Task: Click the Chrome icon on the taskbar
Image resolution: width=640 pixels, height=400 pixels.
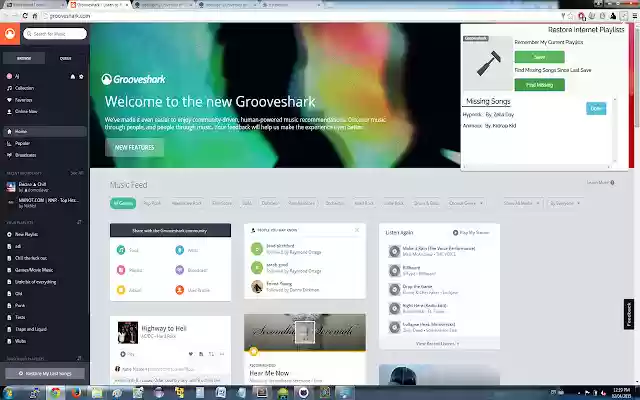Action: pos(56,393)
